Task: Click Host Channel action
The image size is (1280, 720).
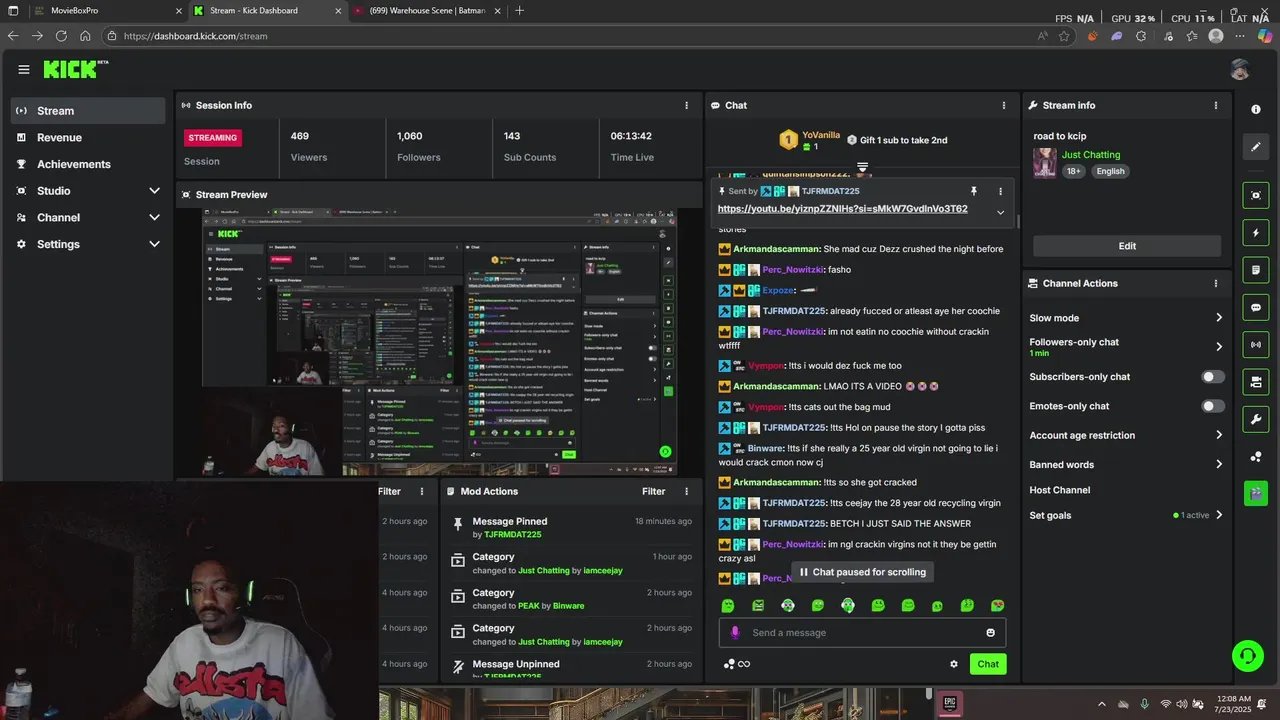Action: pos(1059,490)
